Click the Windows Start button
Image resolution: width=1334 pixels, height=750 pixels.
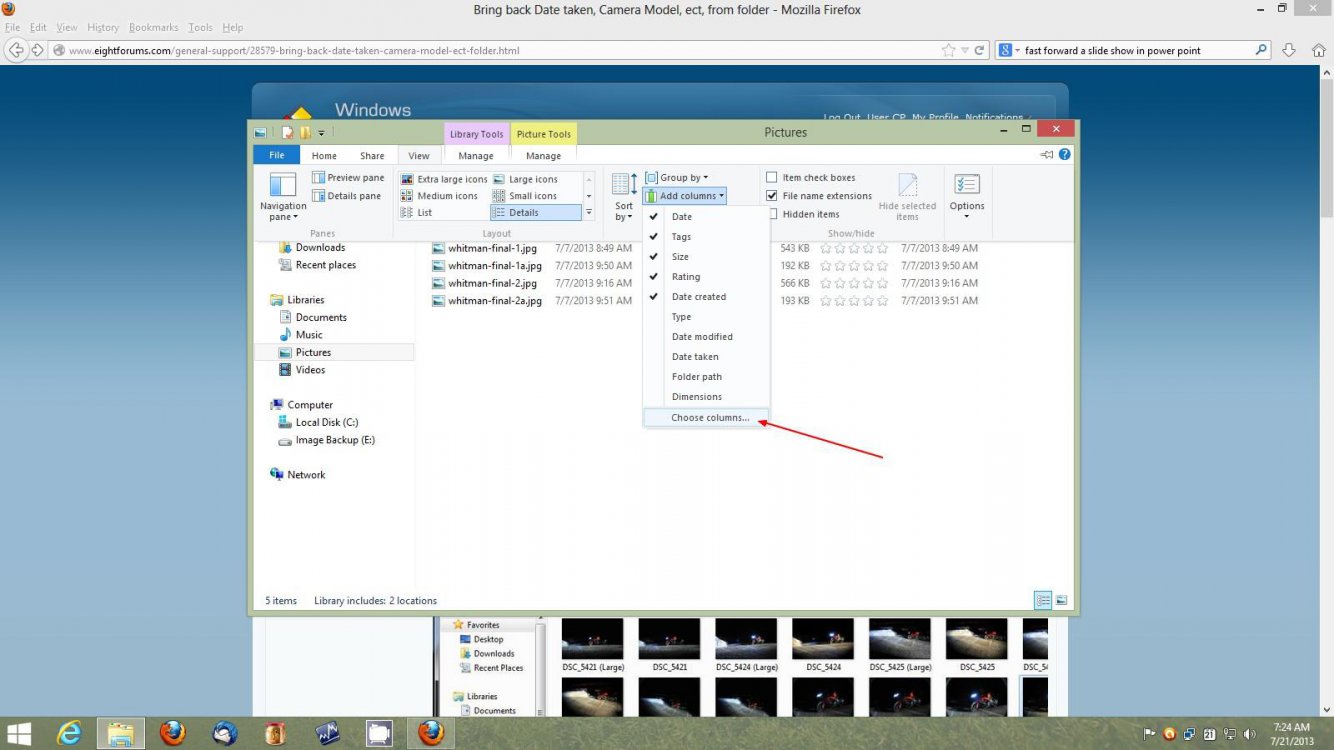(x=19, y=733)
